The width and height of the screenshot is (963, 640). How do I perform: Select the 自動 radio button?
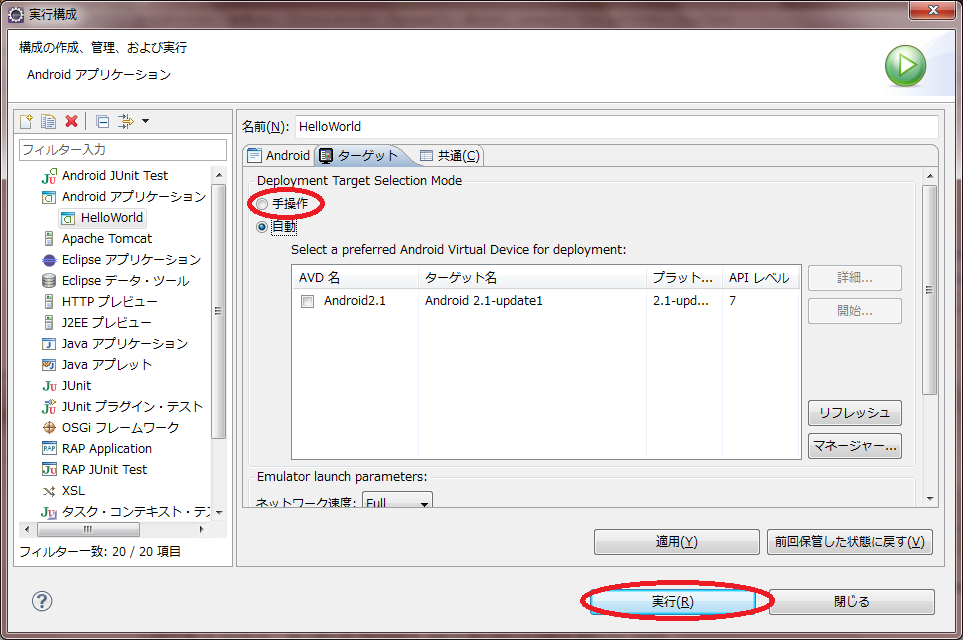click(x=262, y=227)
